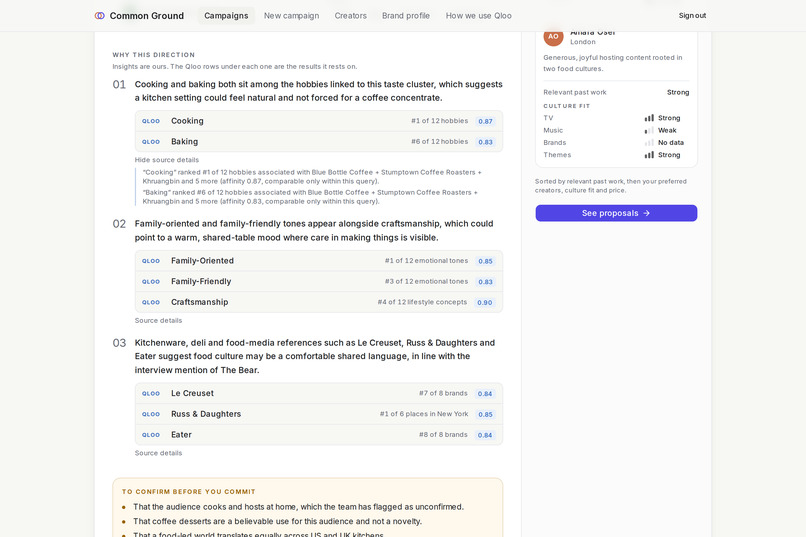Expand Source details under Eater row

158,453
